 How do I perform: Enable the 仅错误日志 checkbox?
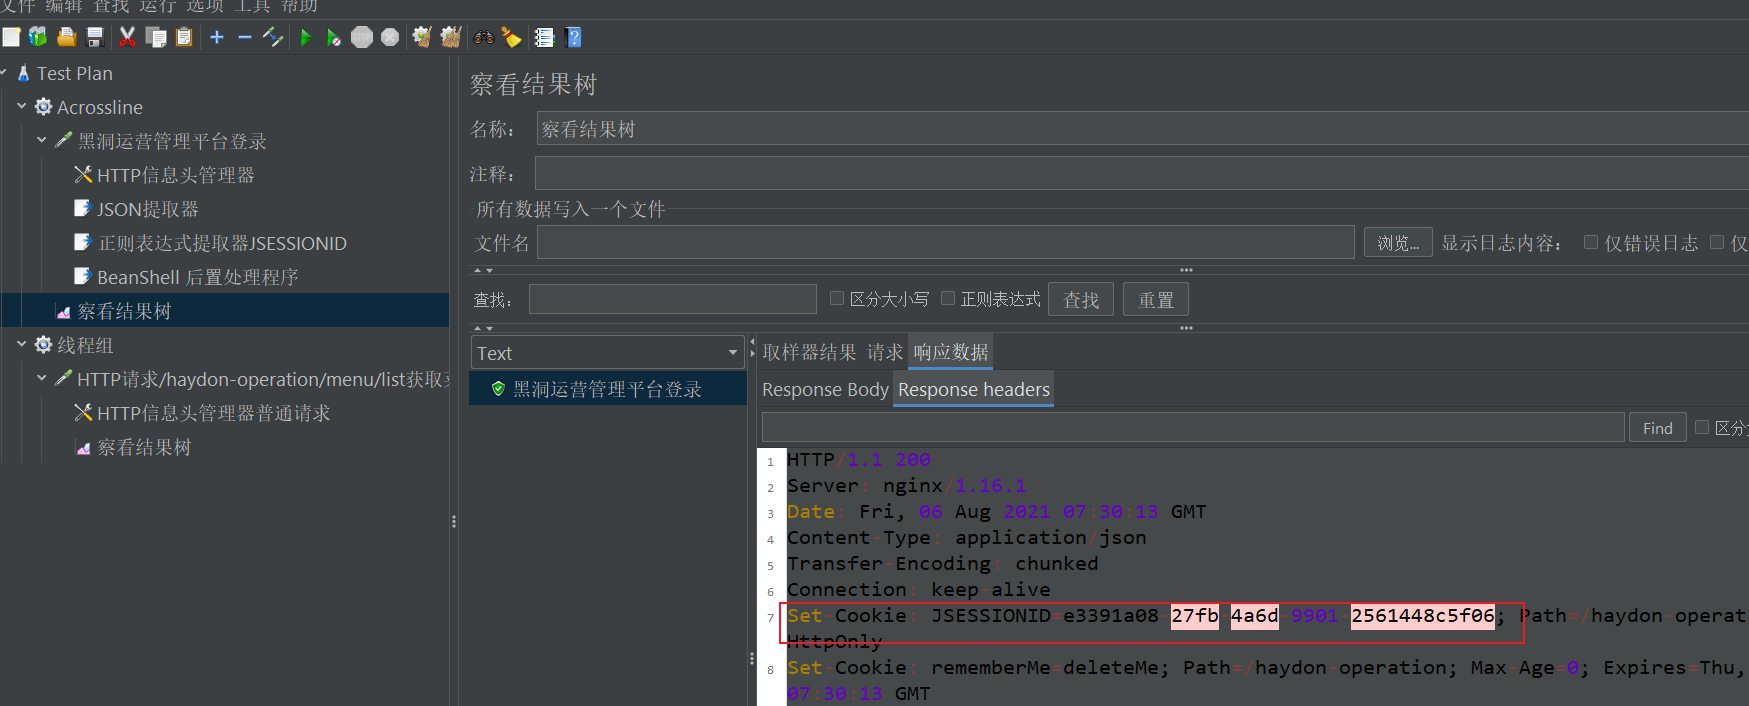click(1591, 242)
